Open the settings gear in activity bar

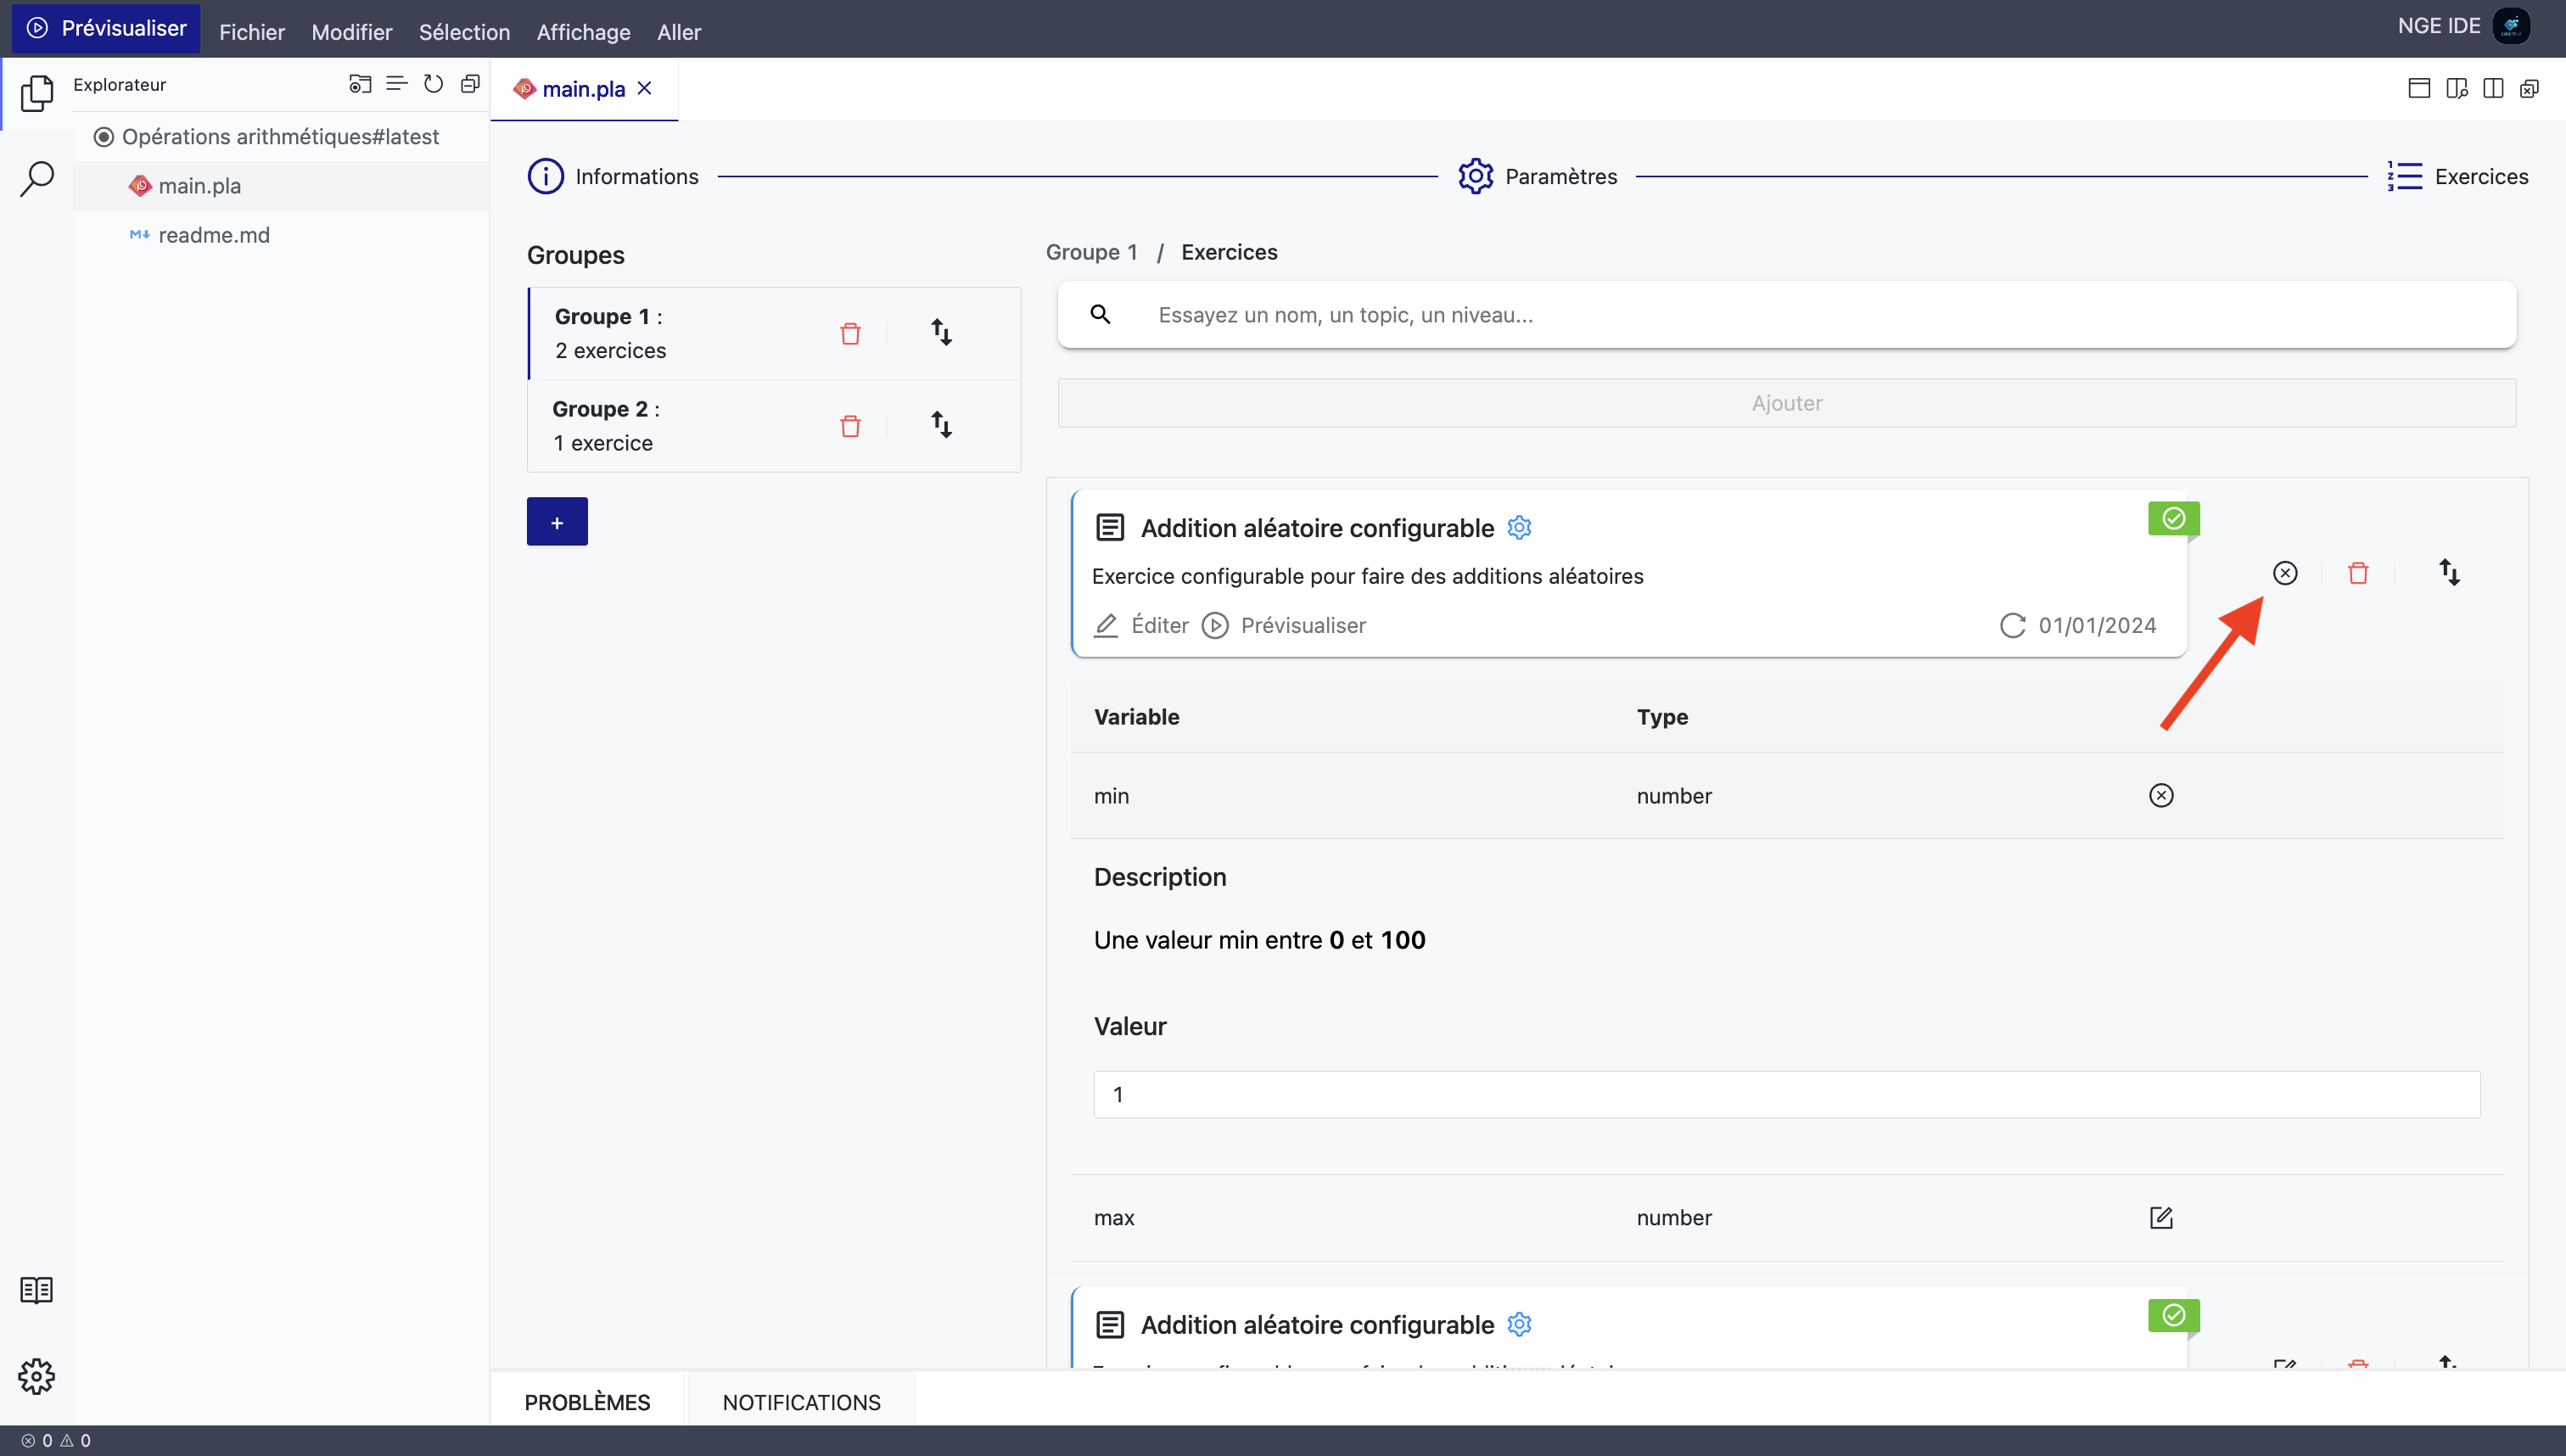pos(37,1377)
